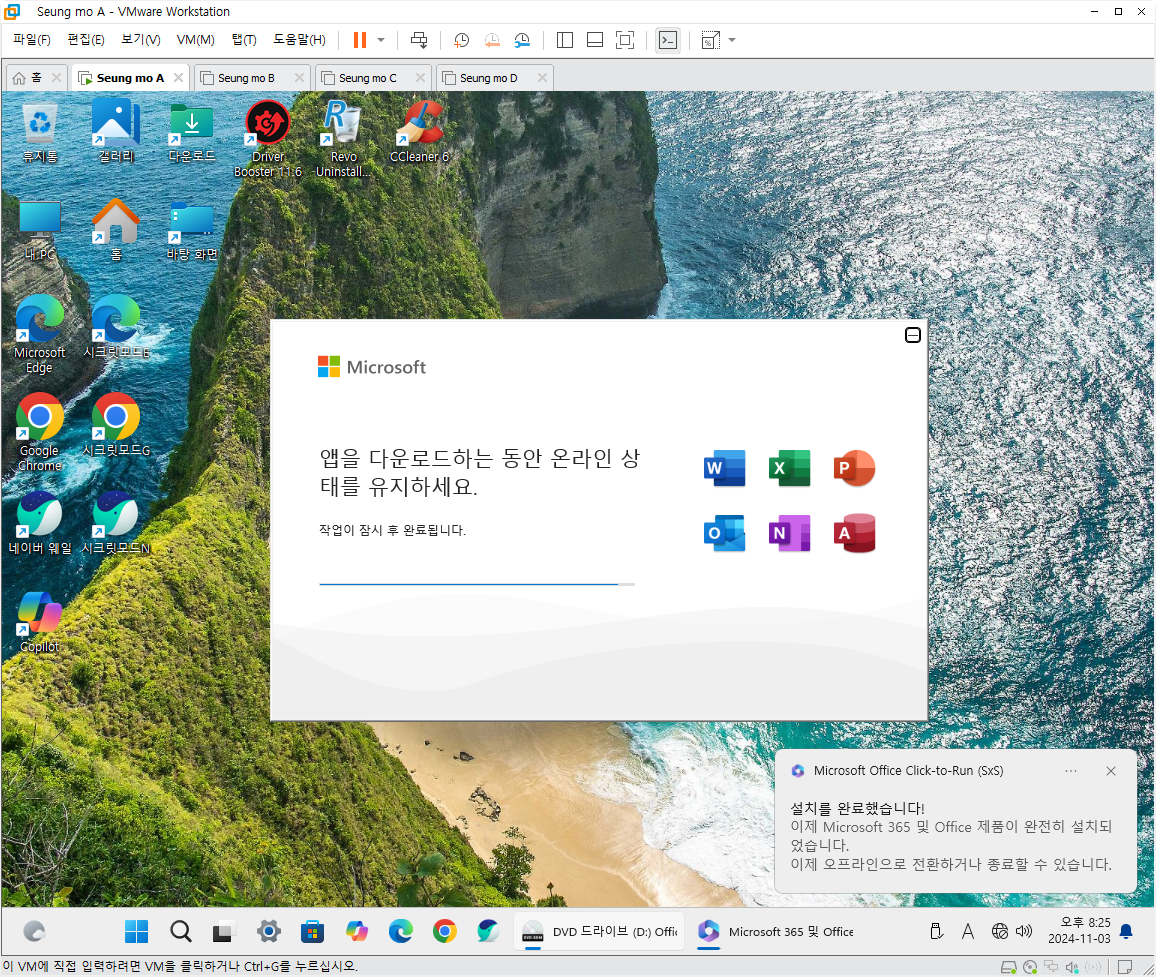Click the volume icon in system tray
The image size is (1156, 977).
(x=1024, y=931)
